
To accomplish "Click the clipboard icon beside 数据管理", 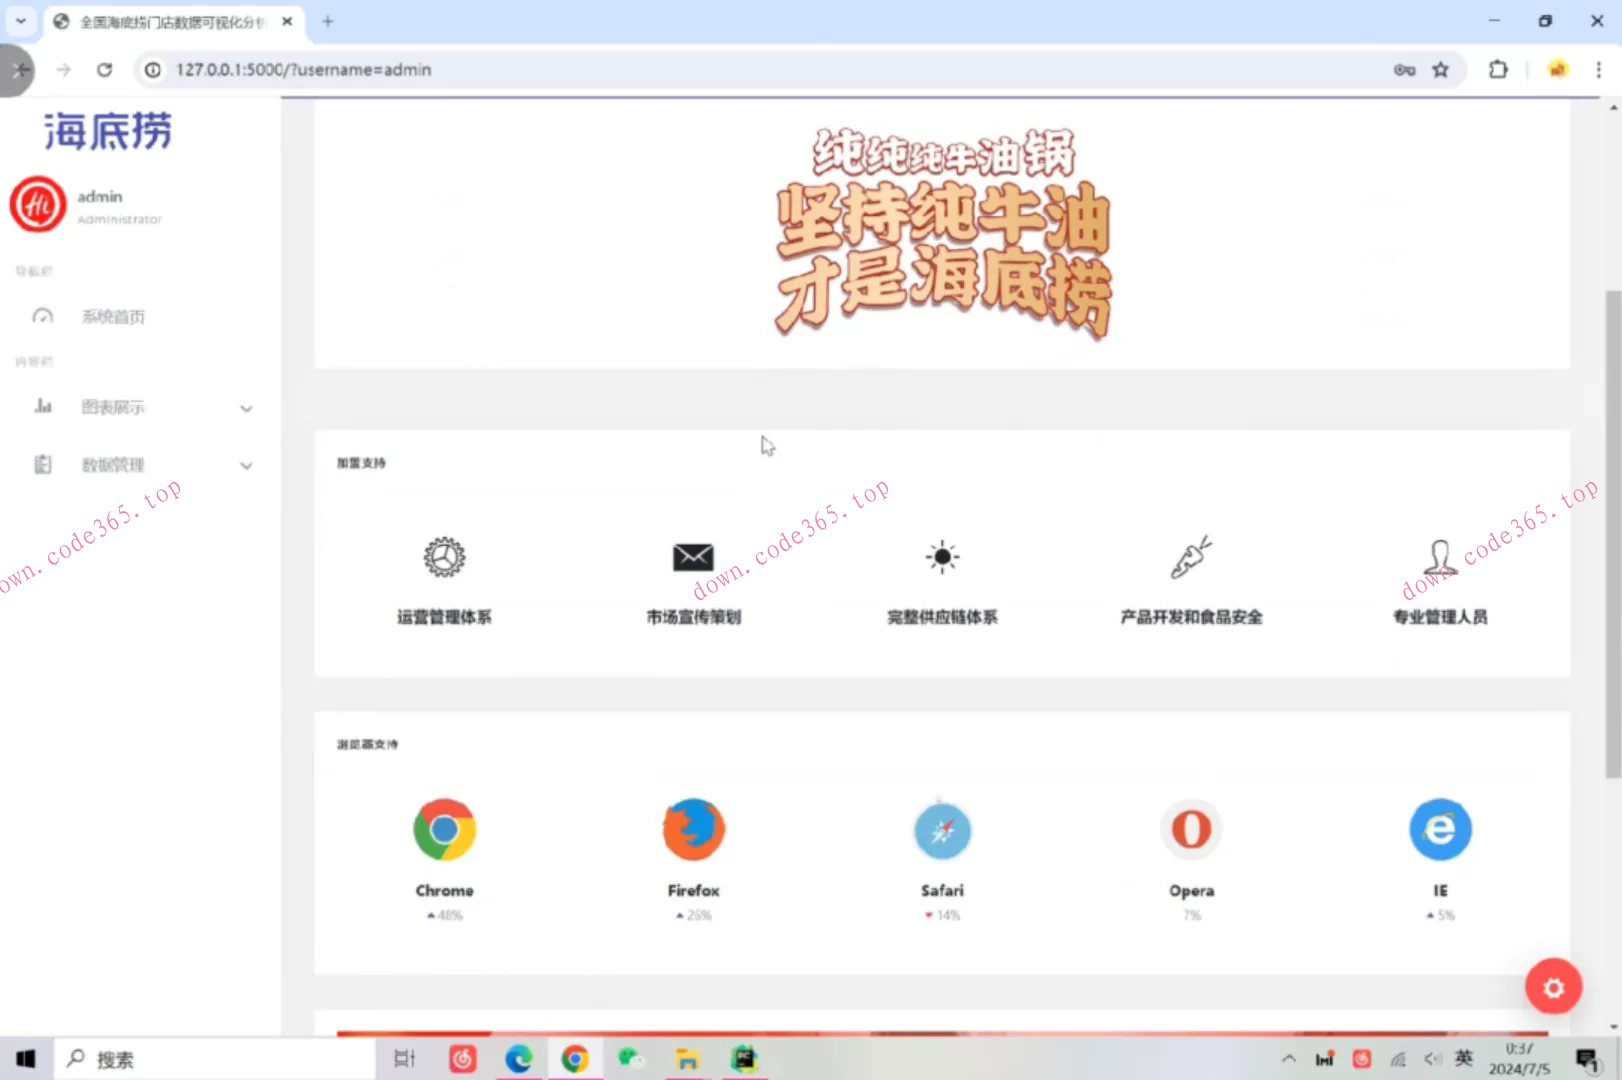I will click(42, 464).
